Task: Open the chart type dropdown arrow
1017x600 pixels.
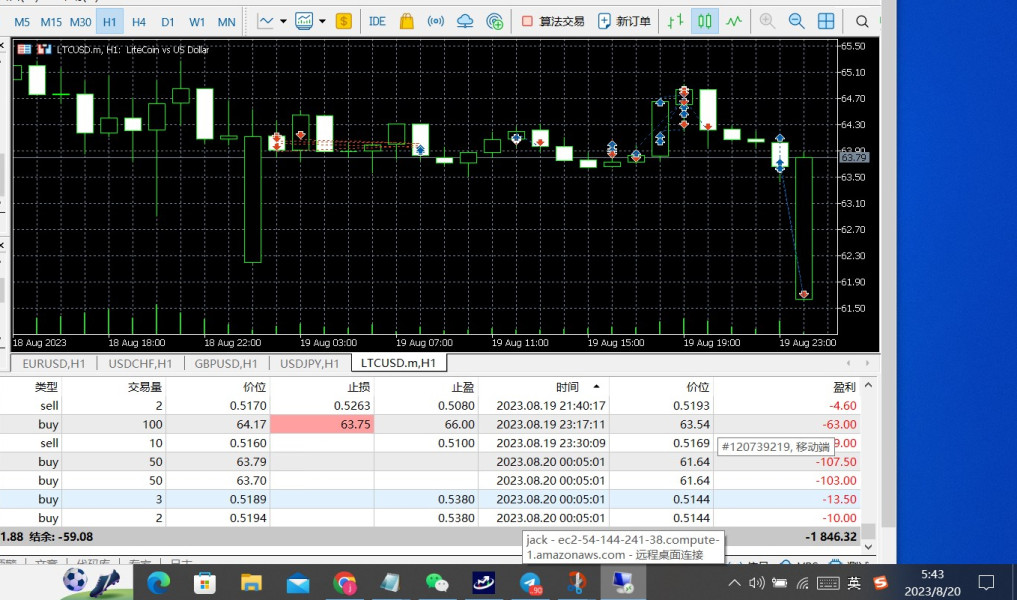Action: pyautogui.click(x=283, y=21)
